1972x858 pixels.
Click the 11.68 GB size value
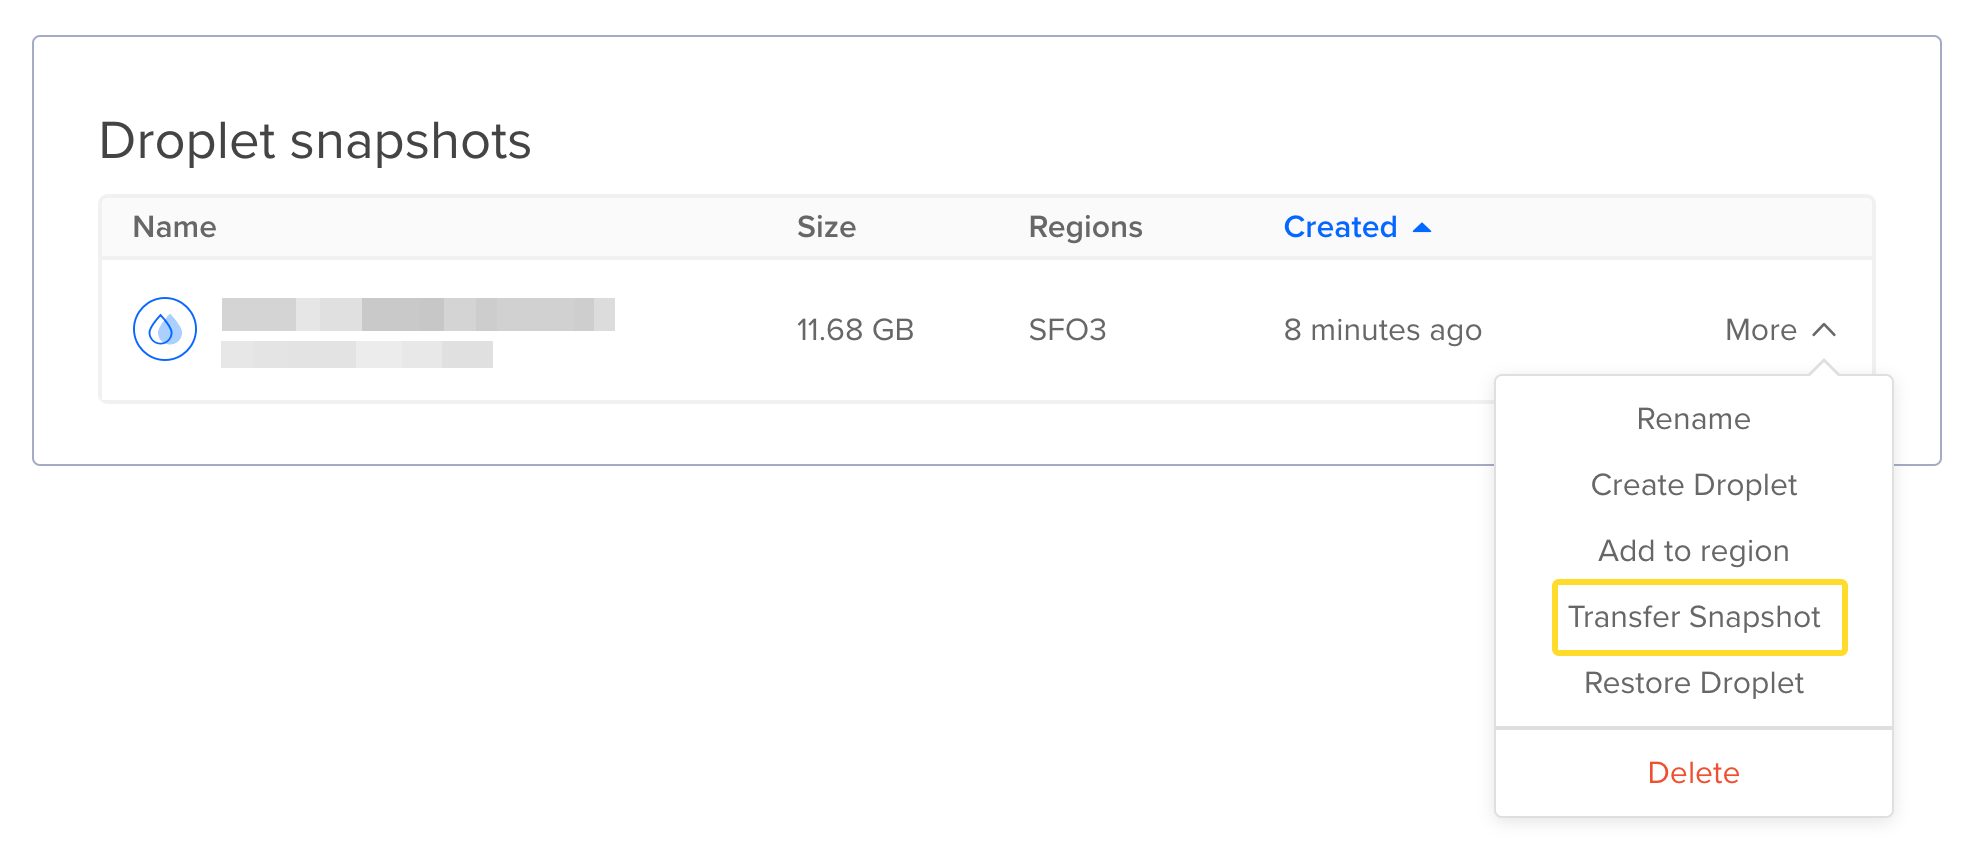(x=855, y=330)
